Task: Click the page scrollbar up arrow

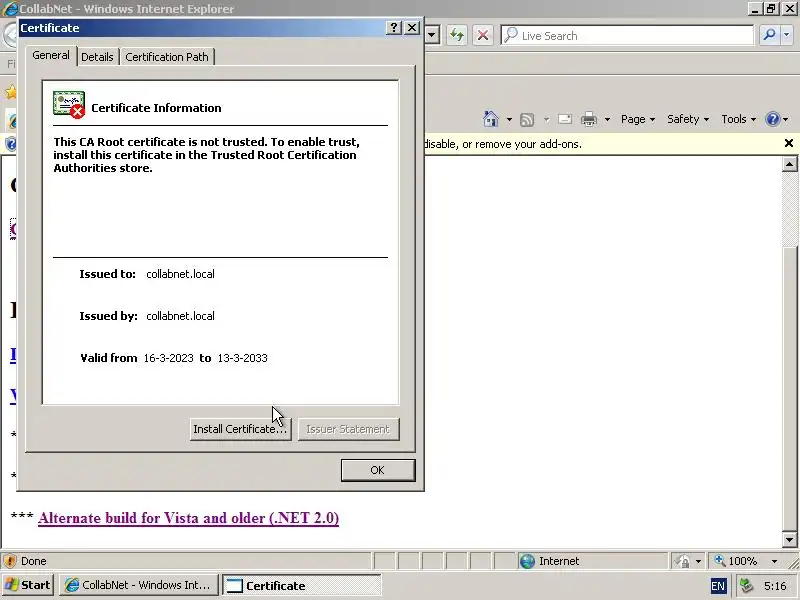Action: [789, 164]
